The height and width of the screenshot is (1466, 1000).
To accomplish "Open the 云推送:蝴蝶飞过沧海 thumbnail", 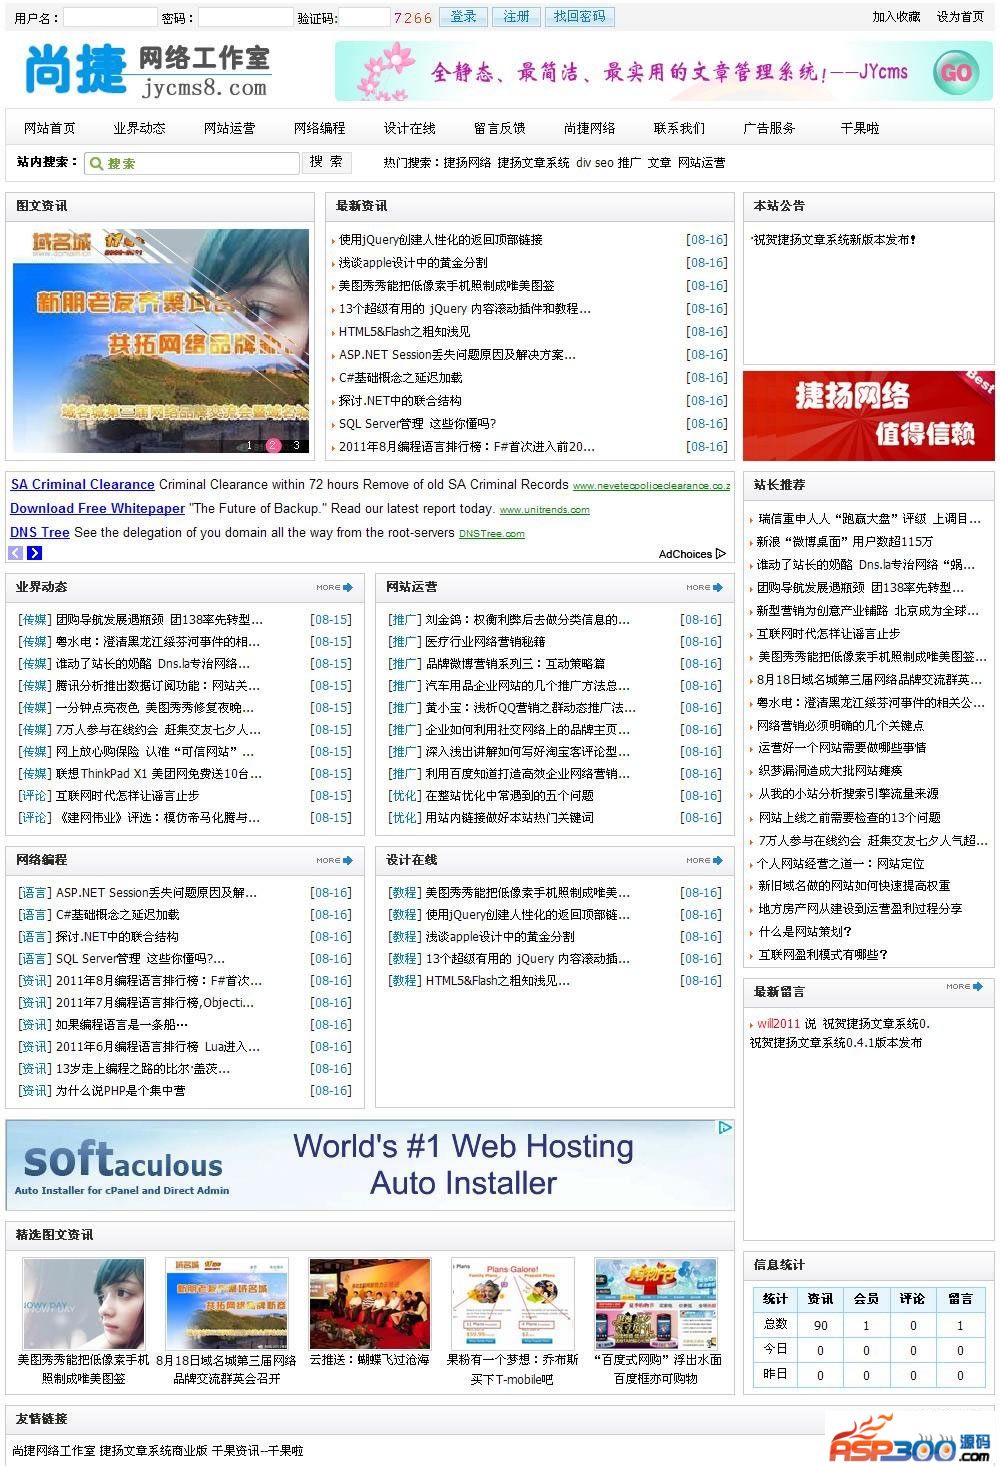I will 370,1303.
